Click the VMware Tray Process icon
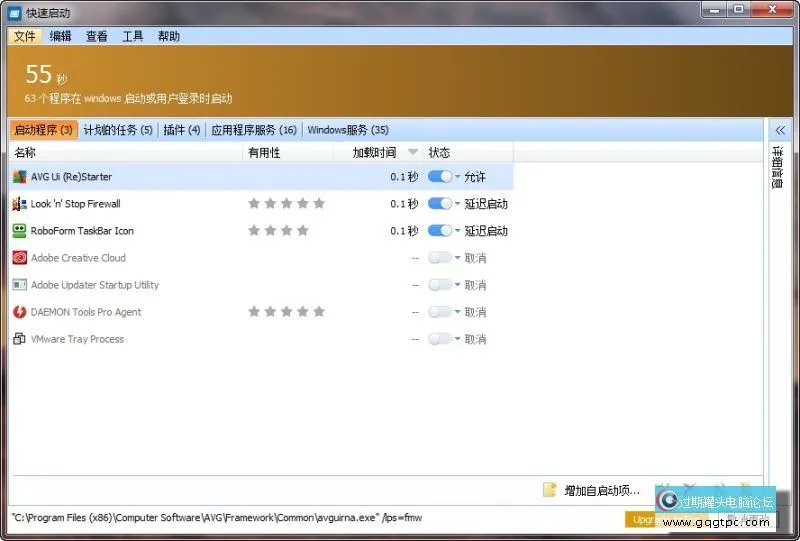Screen dimensions: 800x541 click(x=19, y=339)
